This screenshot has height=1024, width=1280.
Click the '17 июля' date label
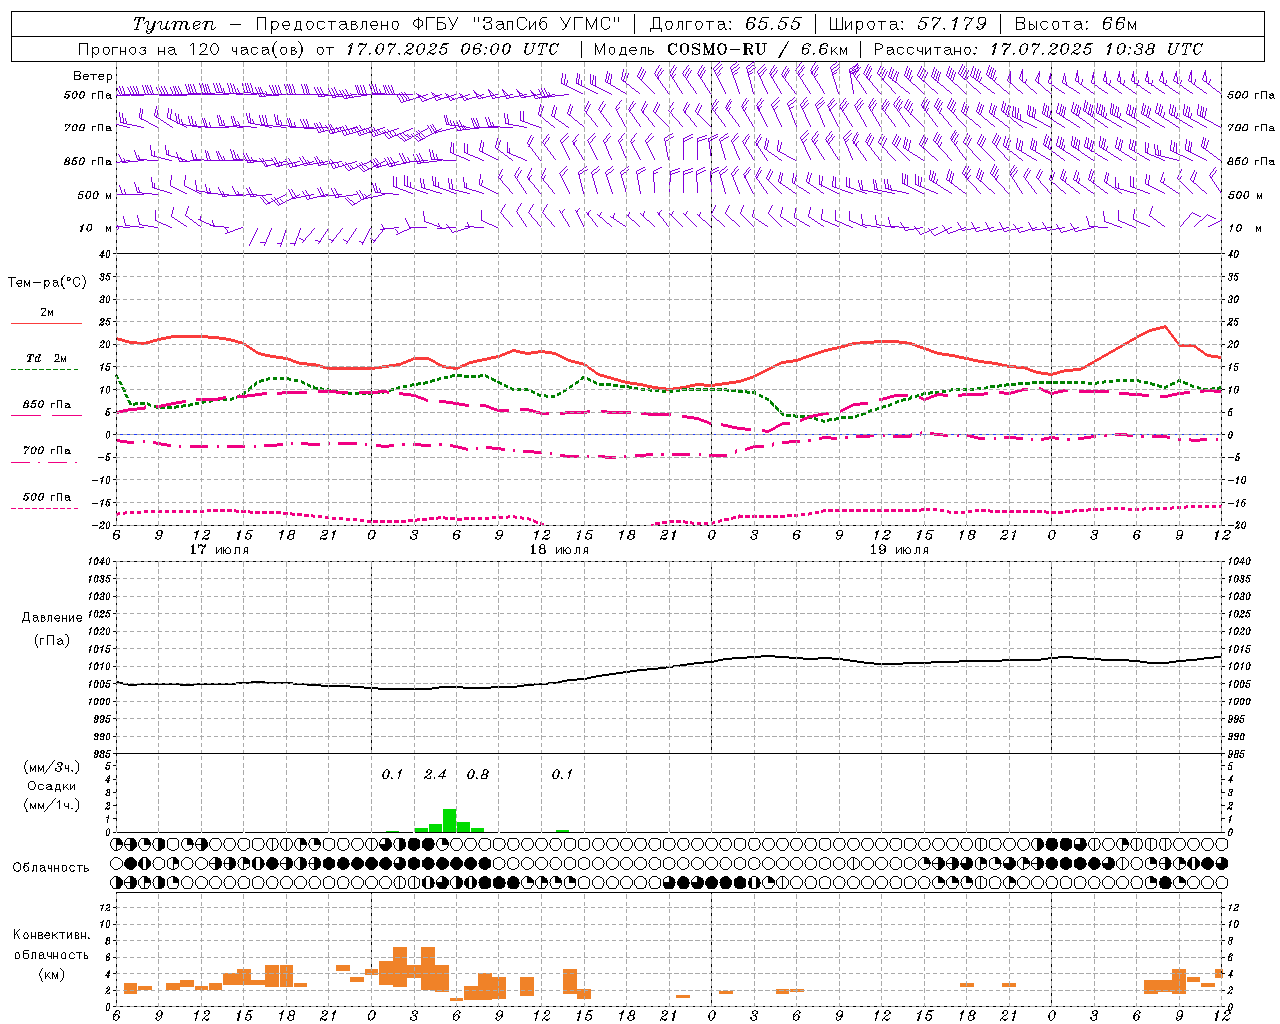[x=219, y=550]
